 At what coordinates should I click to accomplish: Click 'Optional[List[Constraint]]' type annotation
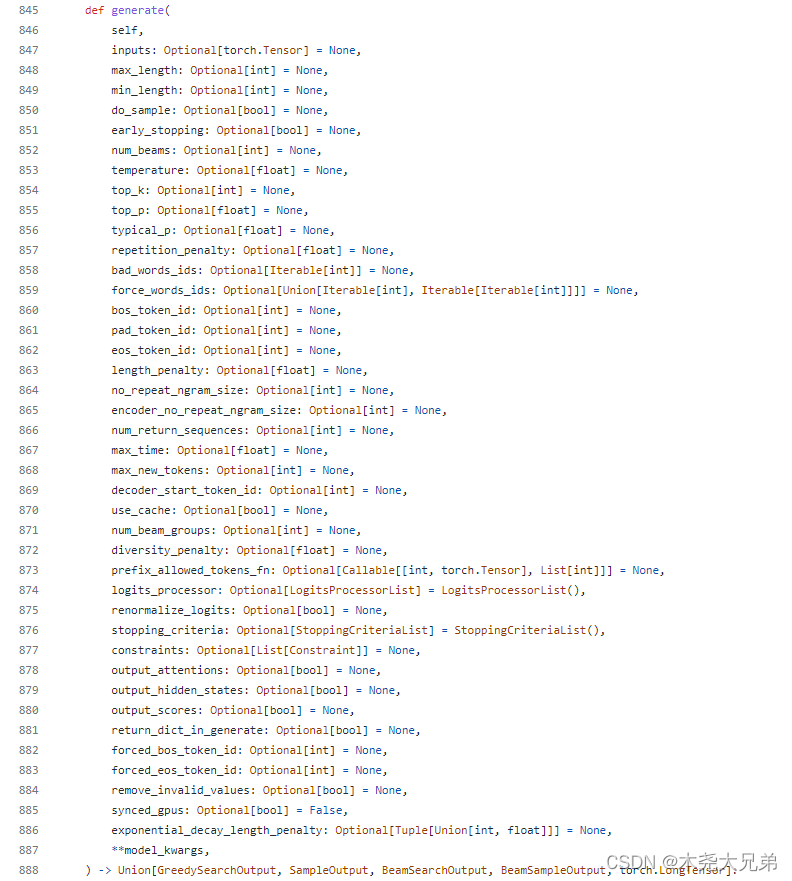pos(283,650)
